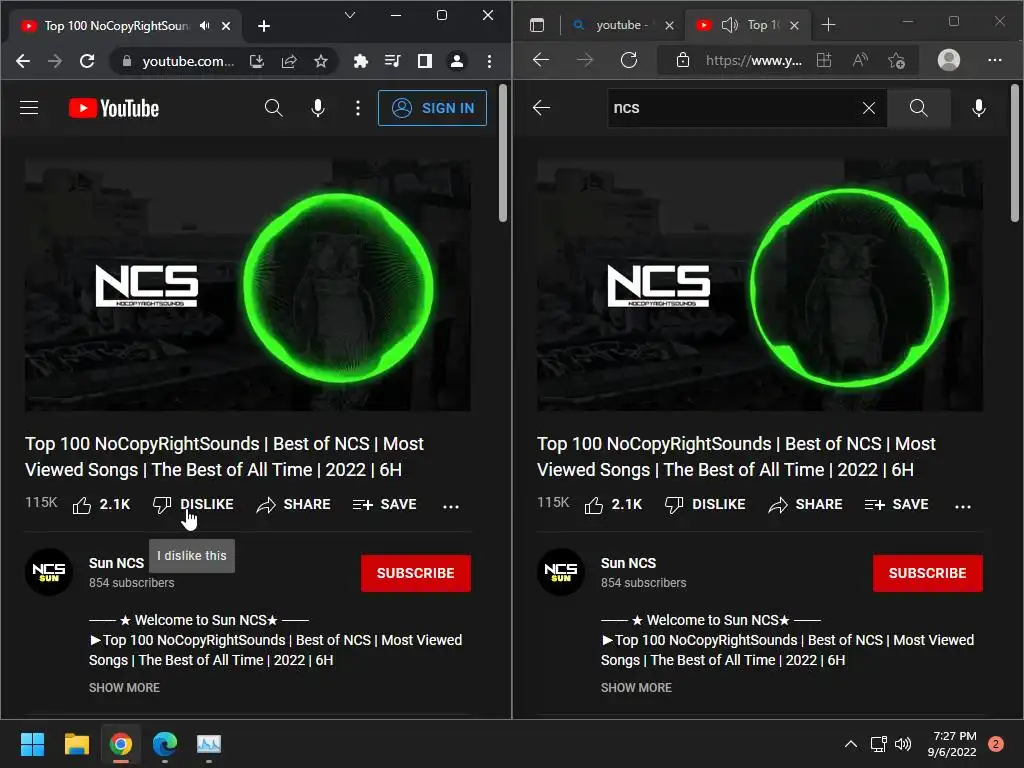Toggle Chrome side panel
The image size is (1024, 768).
tap(424, 61)
